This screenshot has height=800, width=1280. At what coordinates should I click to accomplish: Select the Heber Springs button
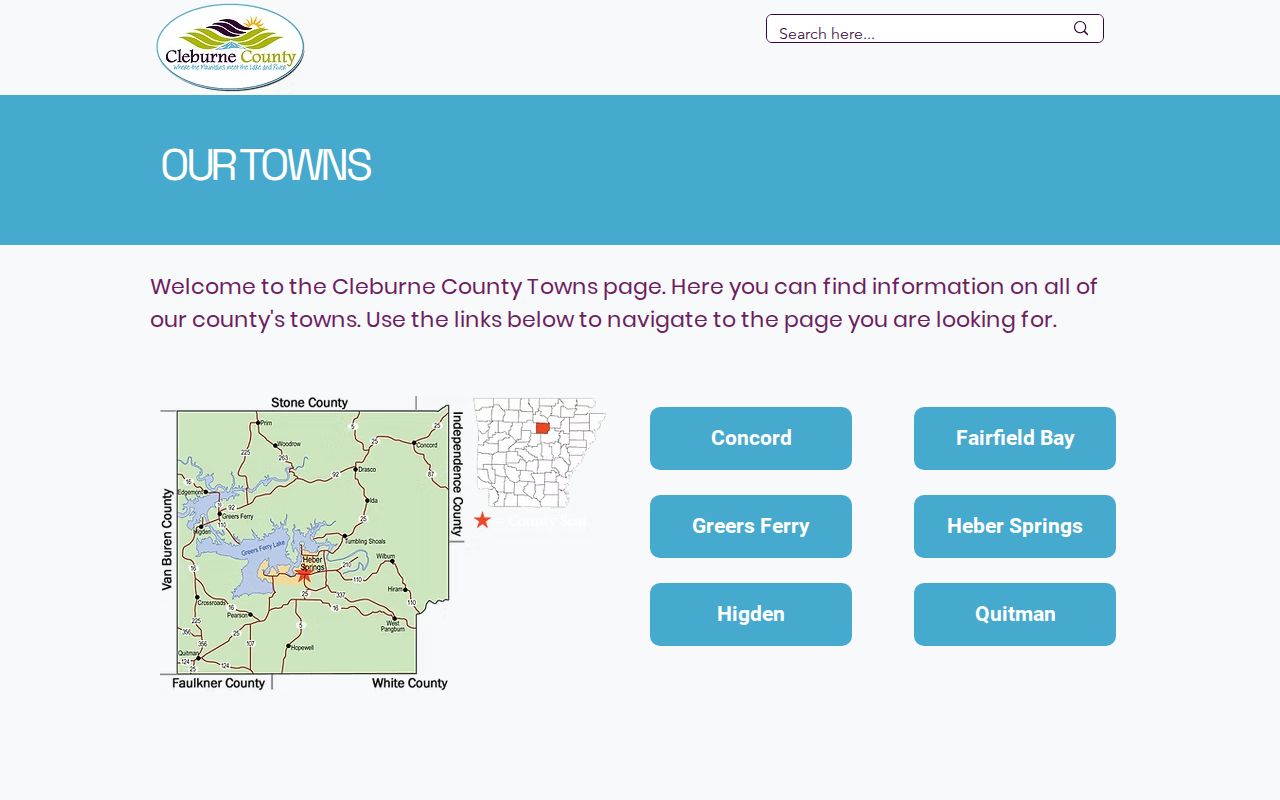coord(1015,526)
